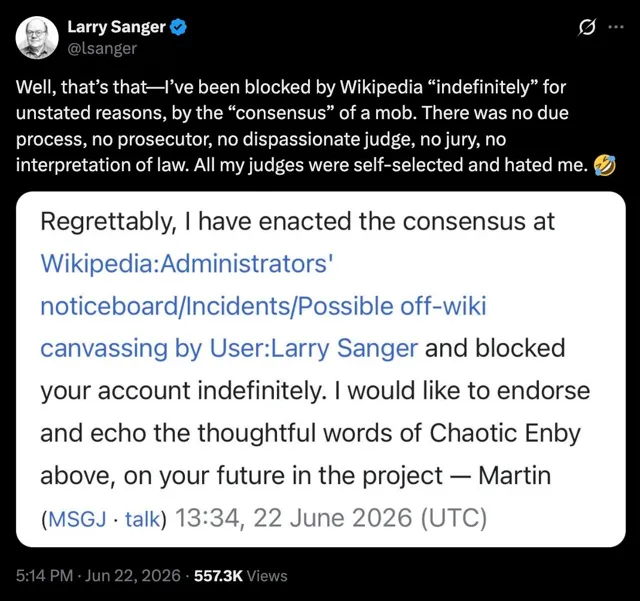Click the "noticeboard/Incidents/Possible off-wiki" link line
The image size is (640, 601).
click(263, 306)
